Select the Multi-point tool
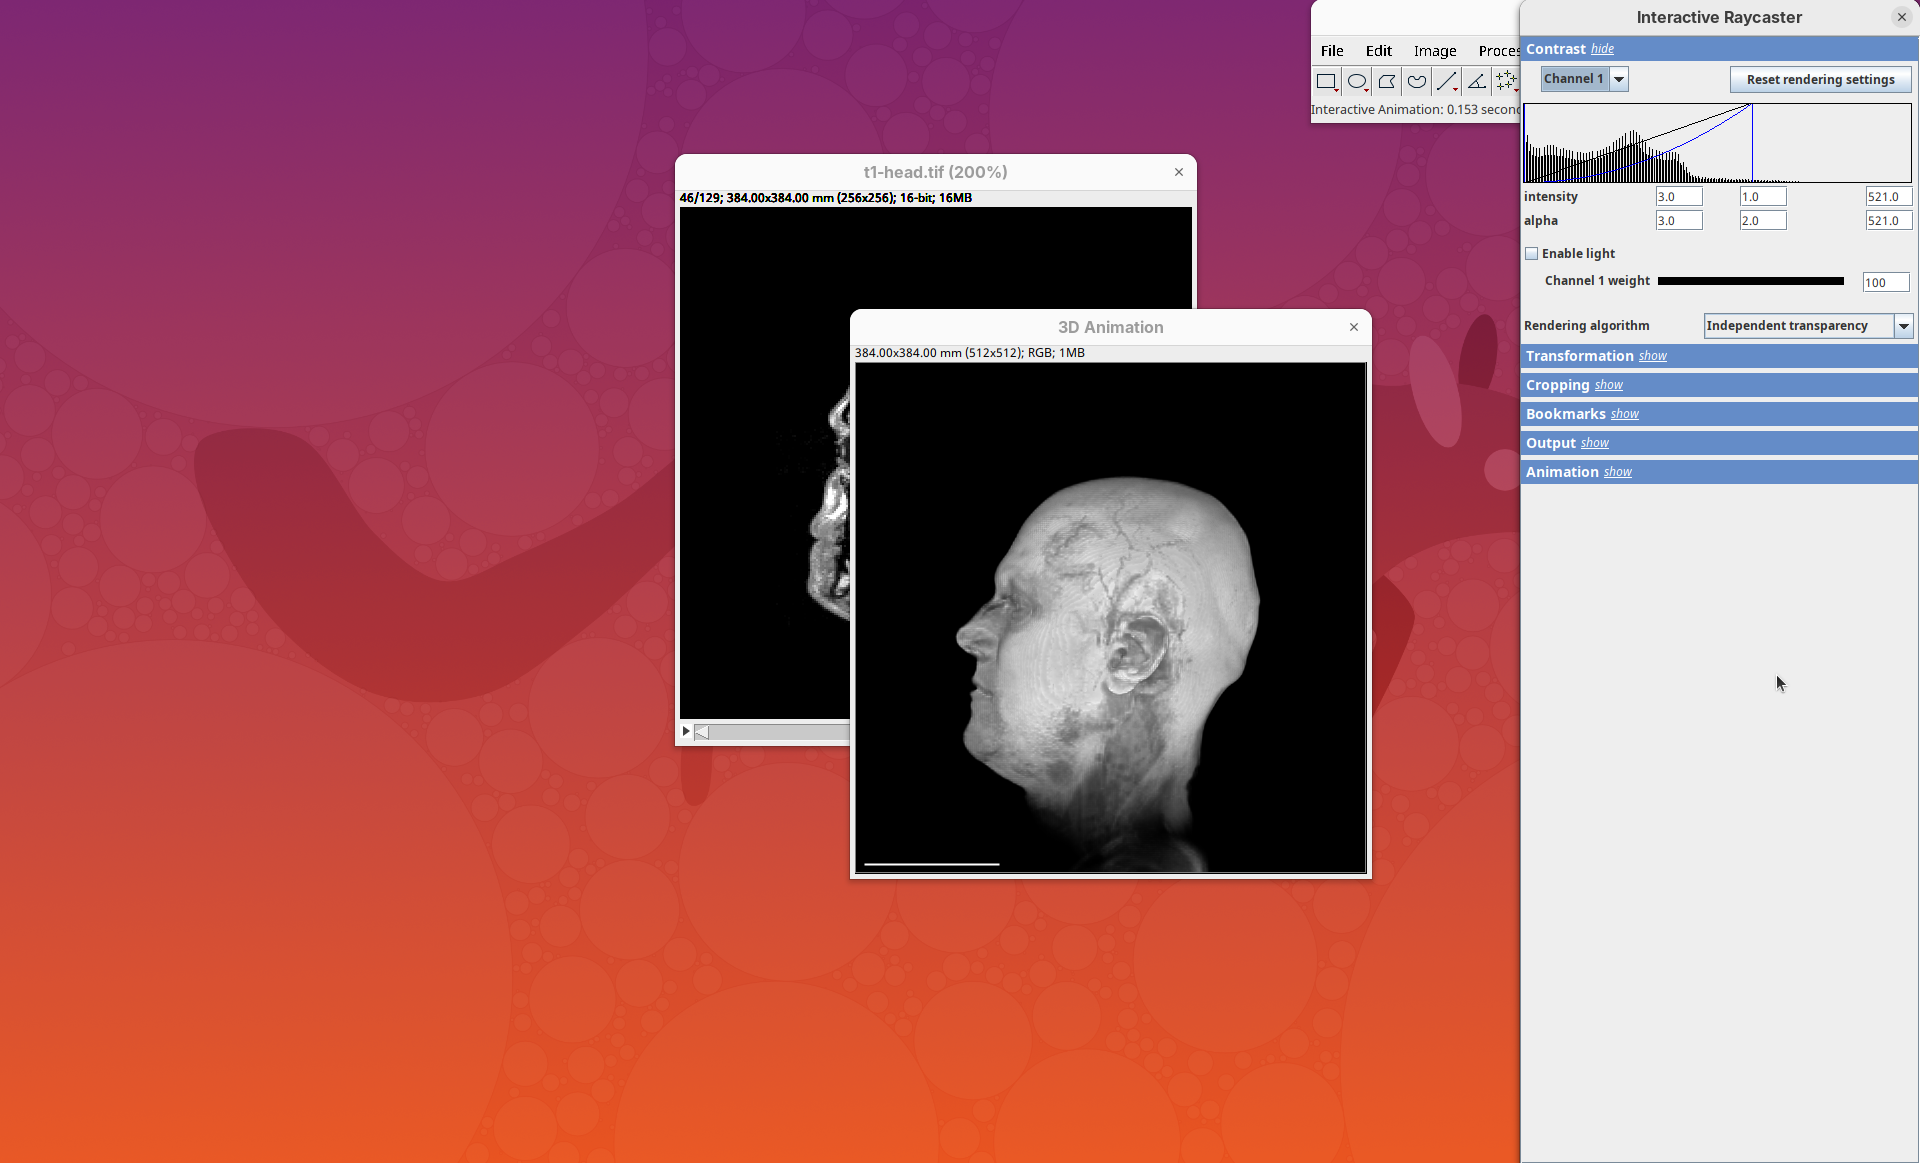 pyautogui.click(x=1506, y=82)
